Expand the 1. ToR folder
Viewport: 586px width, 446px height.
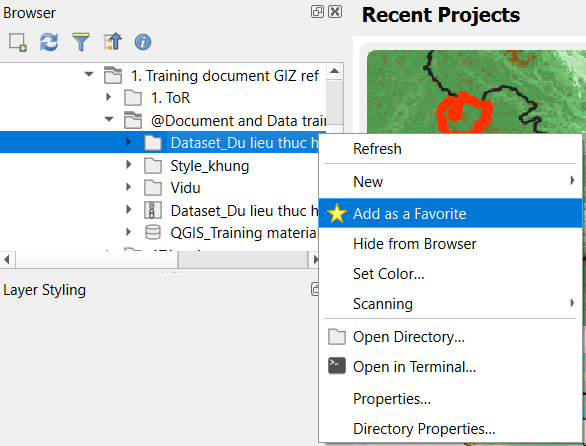pos(109,97)
